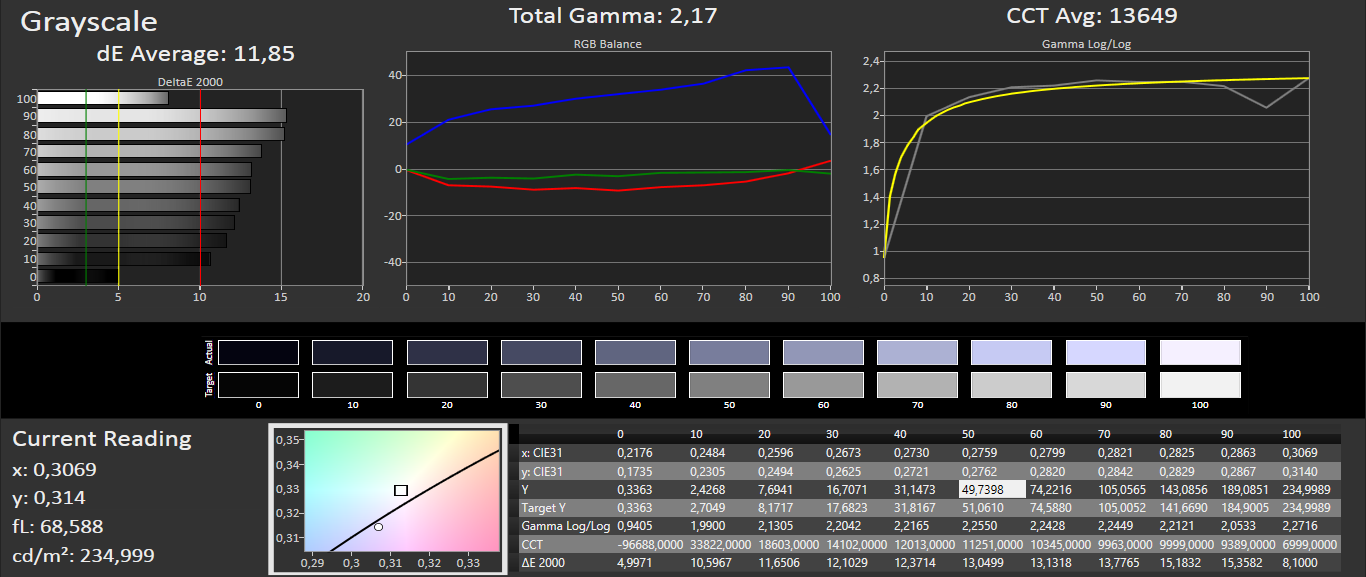Click the 90 bar in DeltaE 2000 chart
Screen dimensions: 1366x577
click(x=161, y=116)
